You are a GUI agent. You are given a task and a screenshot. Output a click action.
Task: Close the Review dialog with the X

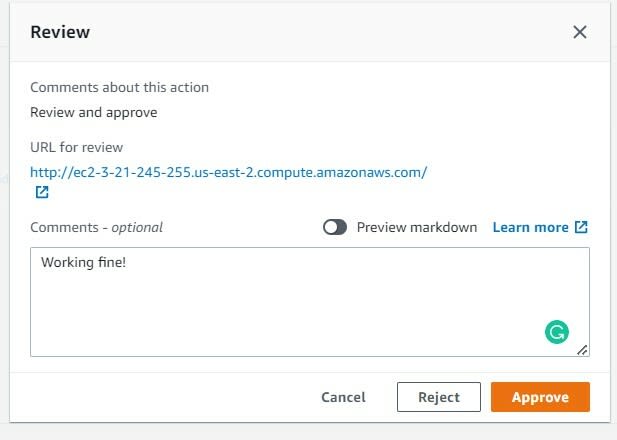(580, 32)
